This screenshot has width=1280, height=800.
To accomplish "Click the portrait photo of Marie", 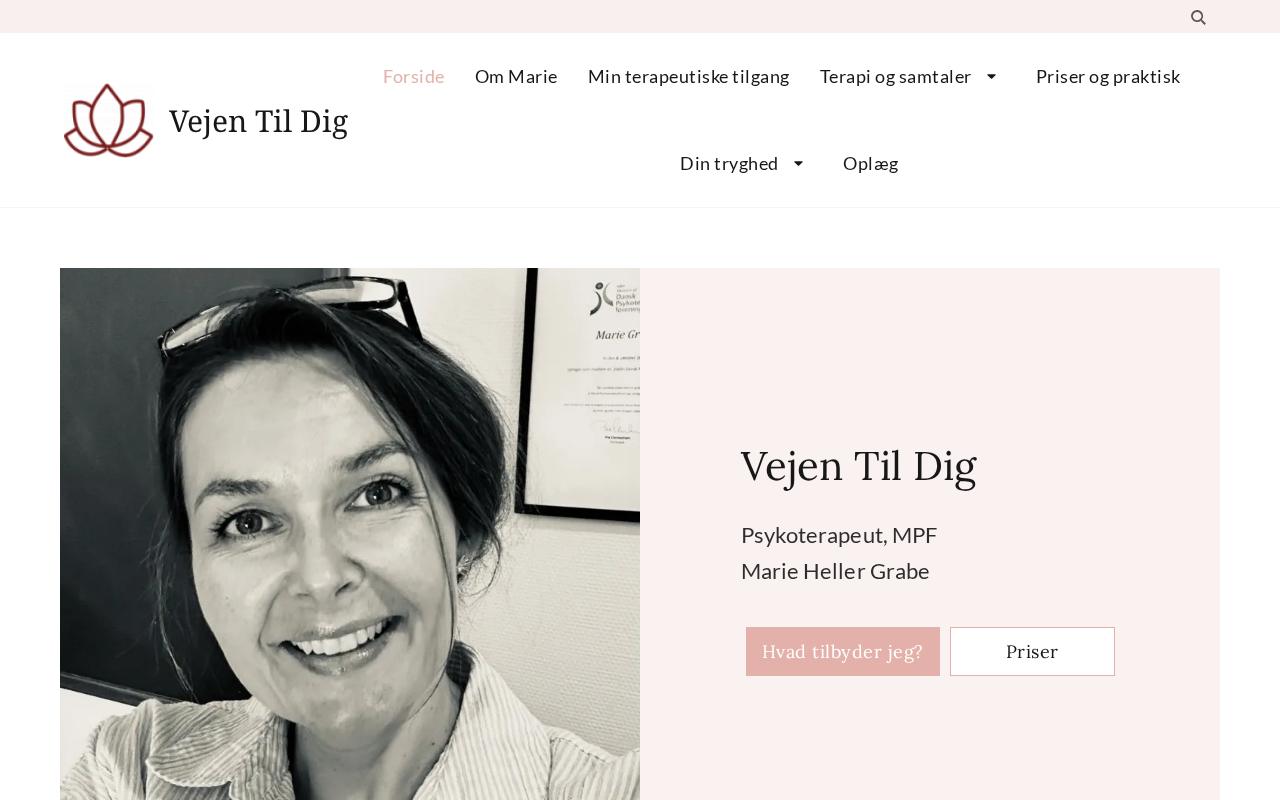I will (x=350, y=534).
